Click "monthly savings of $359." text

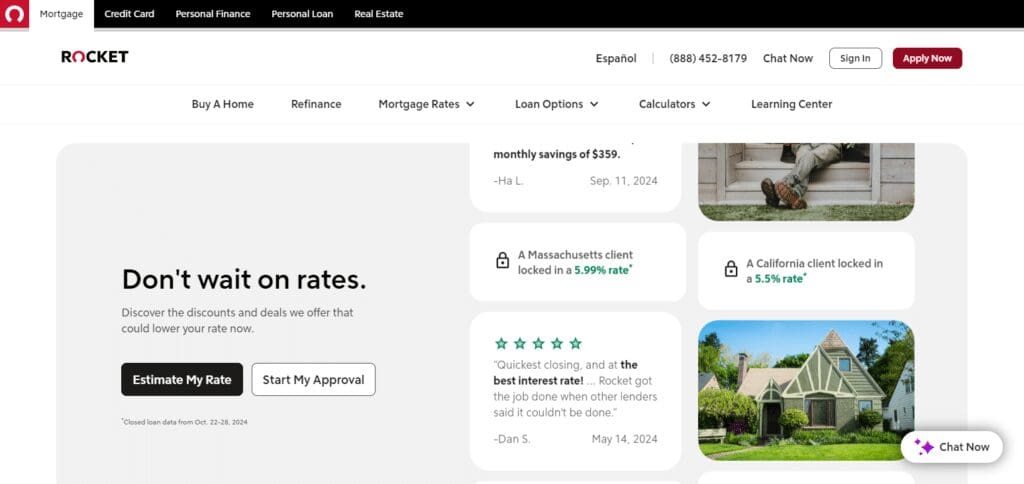(557, 155)
